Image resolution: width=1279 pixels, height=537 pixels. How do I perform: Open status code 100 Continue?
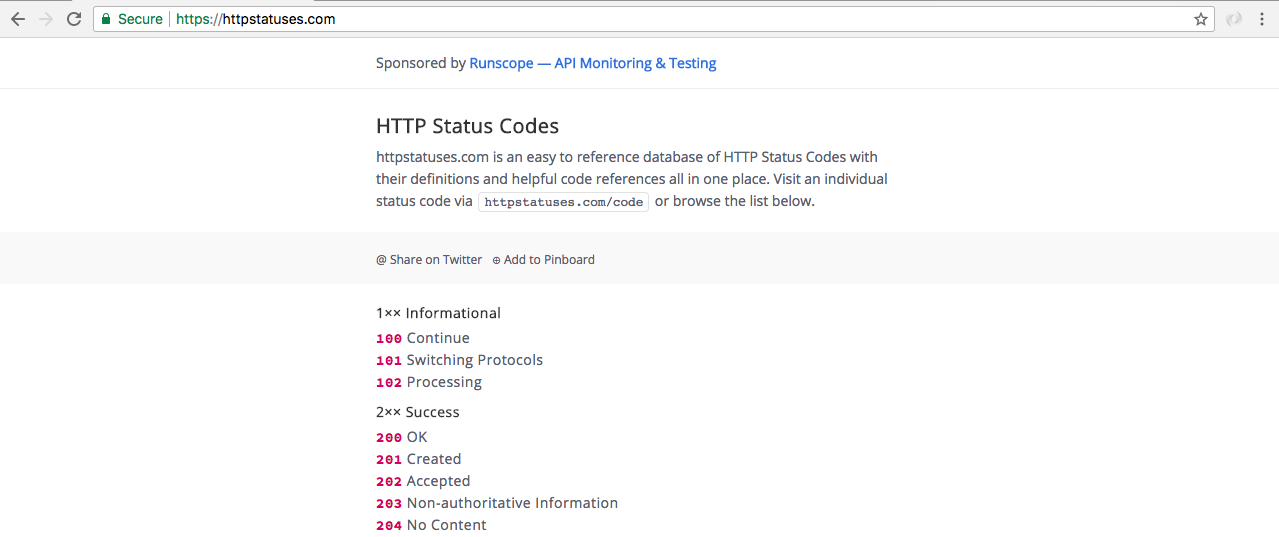423,338
